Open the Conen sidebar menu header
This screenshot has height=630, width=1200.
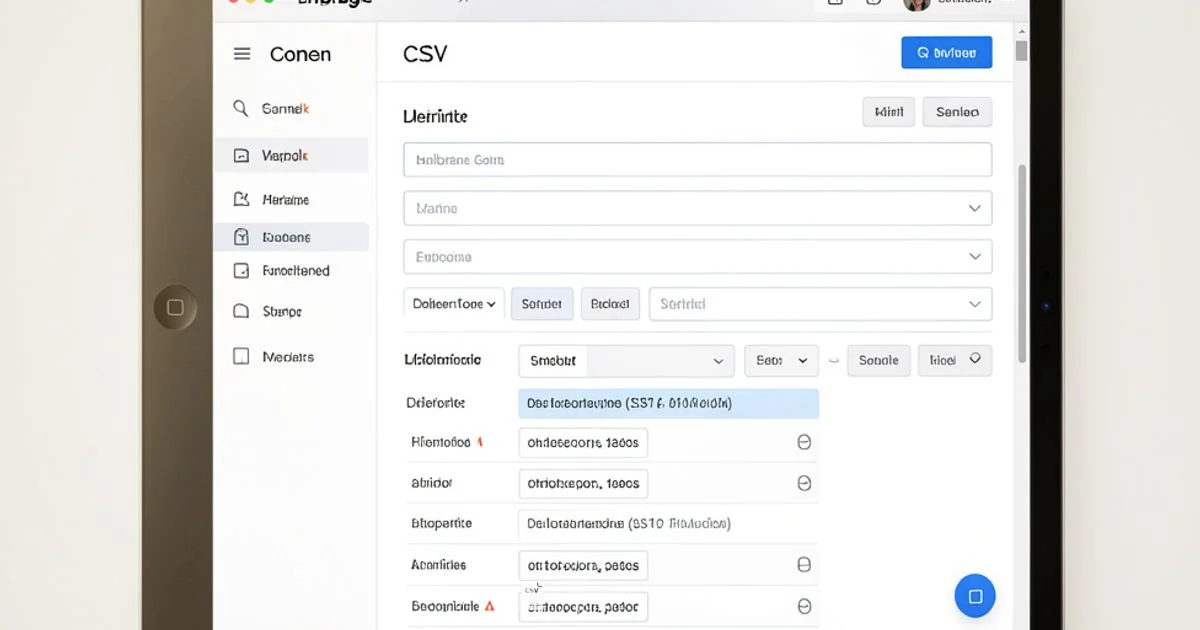click(299, 54)
